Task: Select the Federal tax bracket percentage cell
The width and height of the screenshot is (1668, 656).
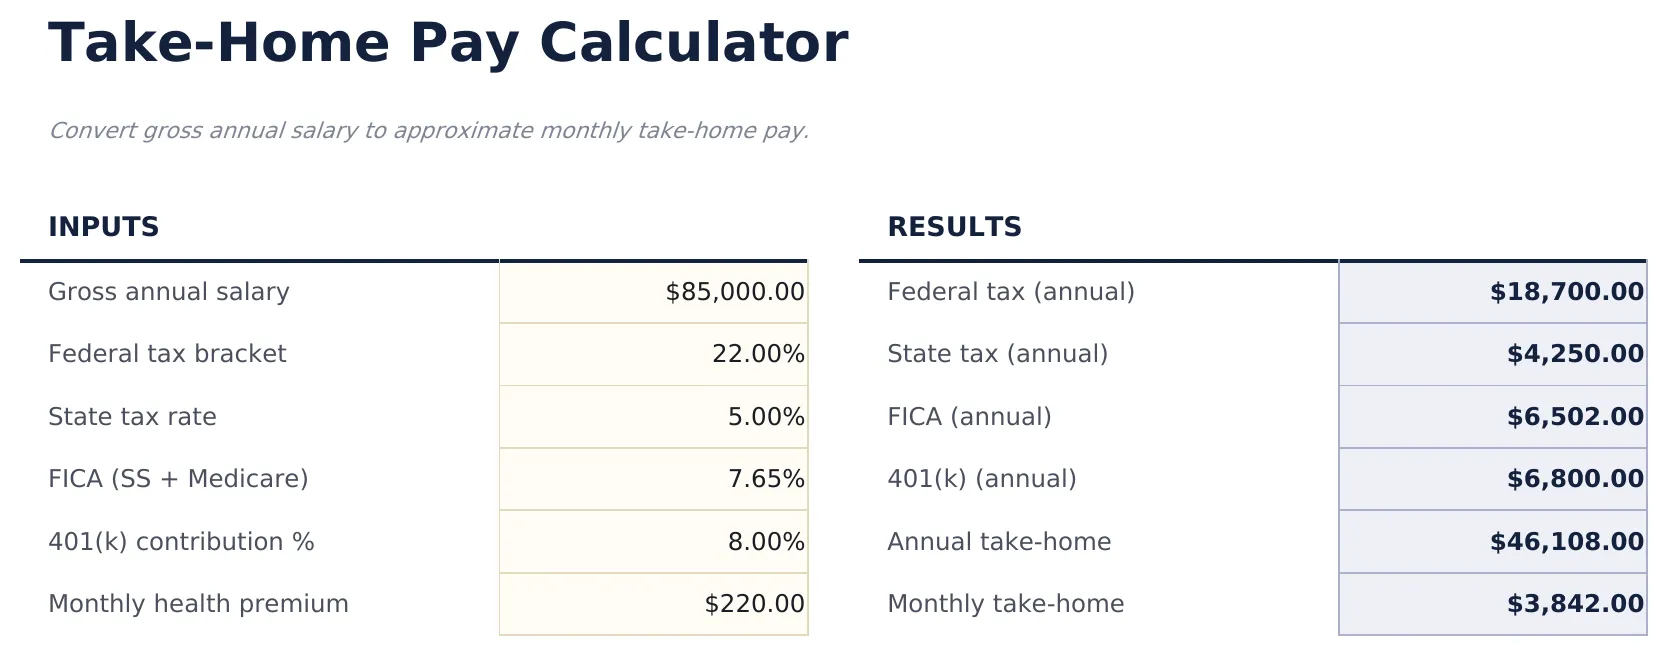Action: tap(652, 354)
